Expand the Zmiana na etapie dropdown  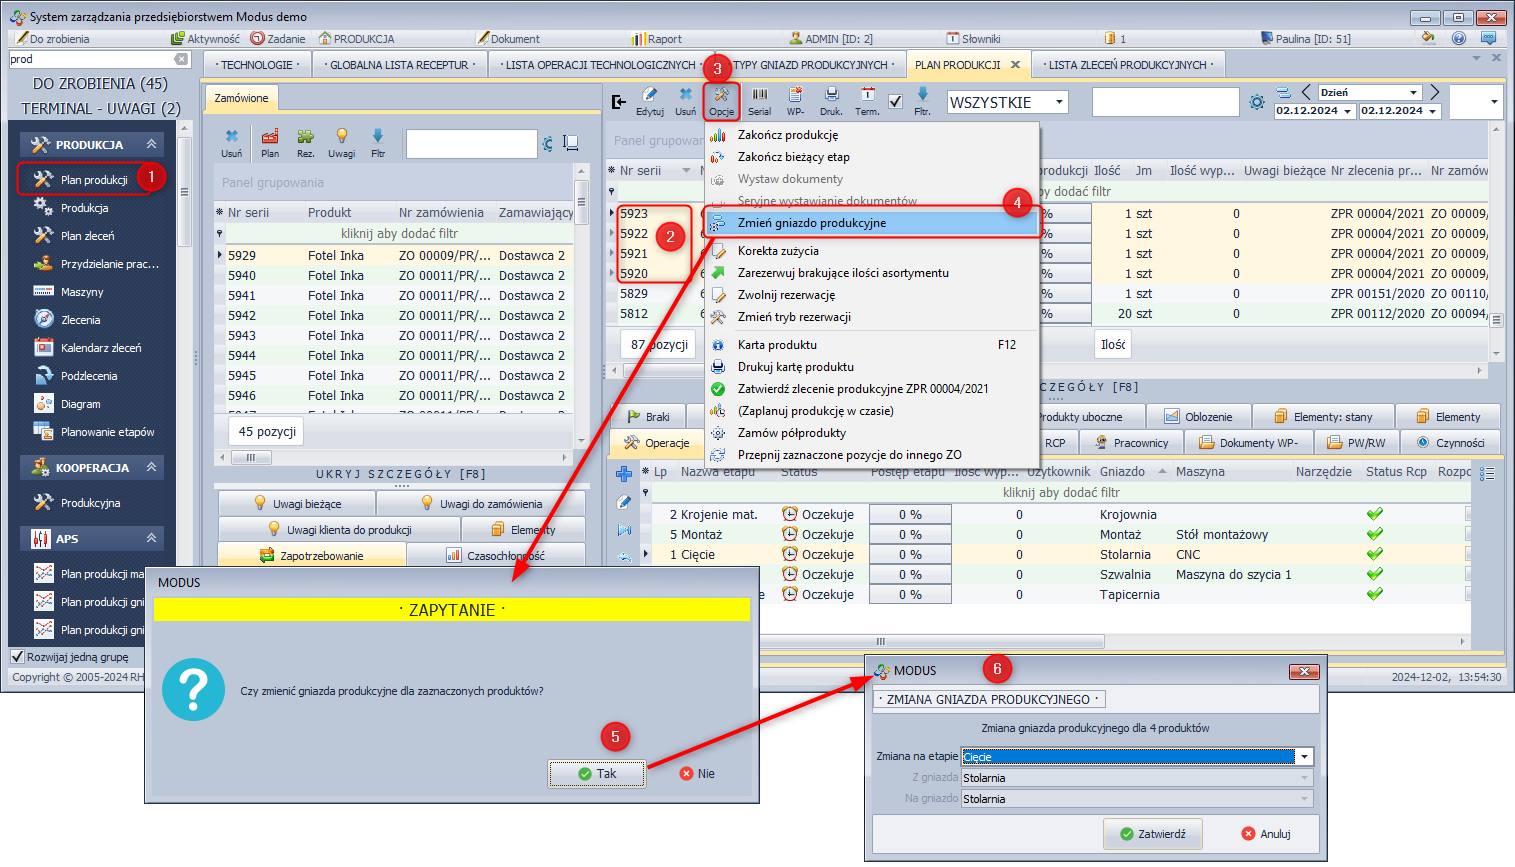coord(1304,757)
